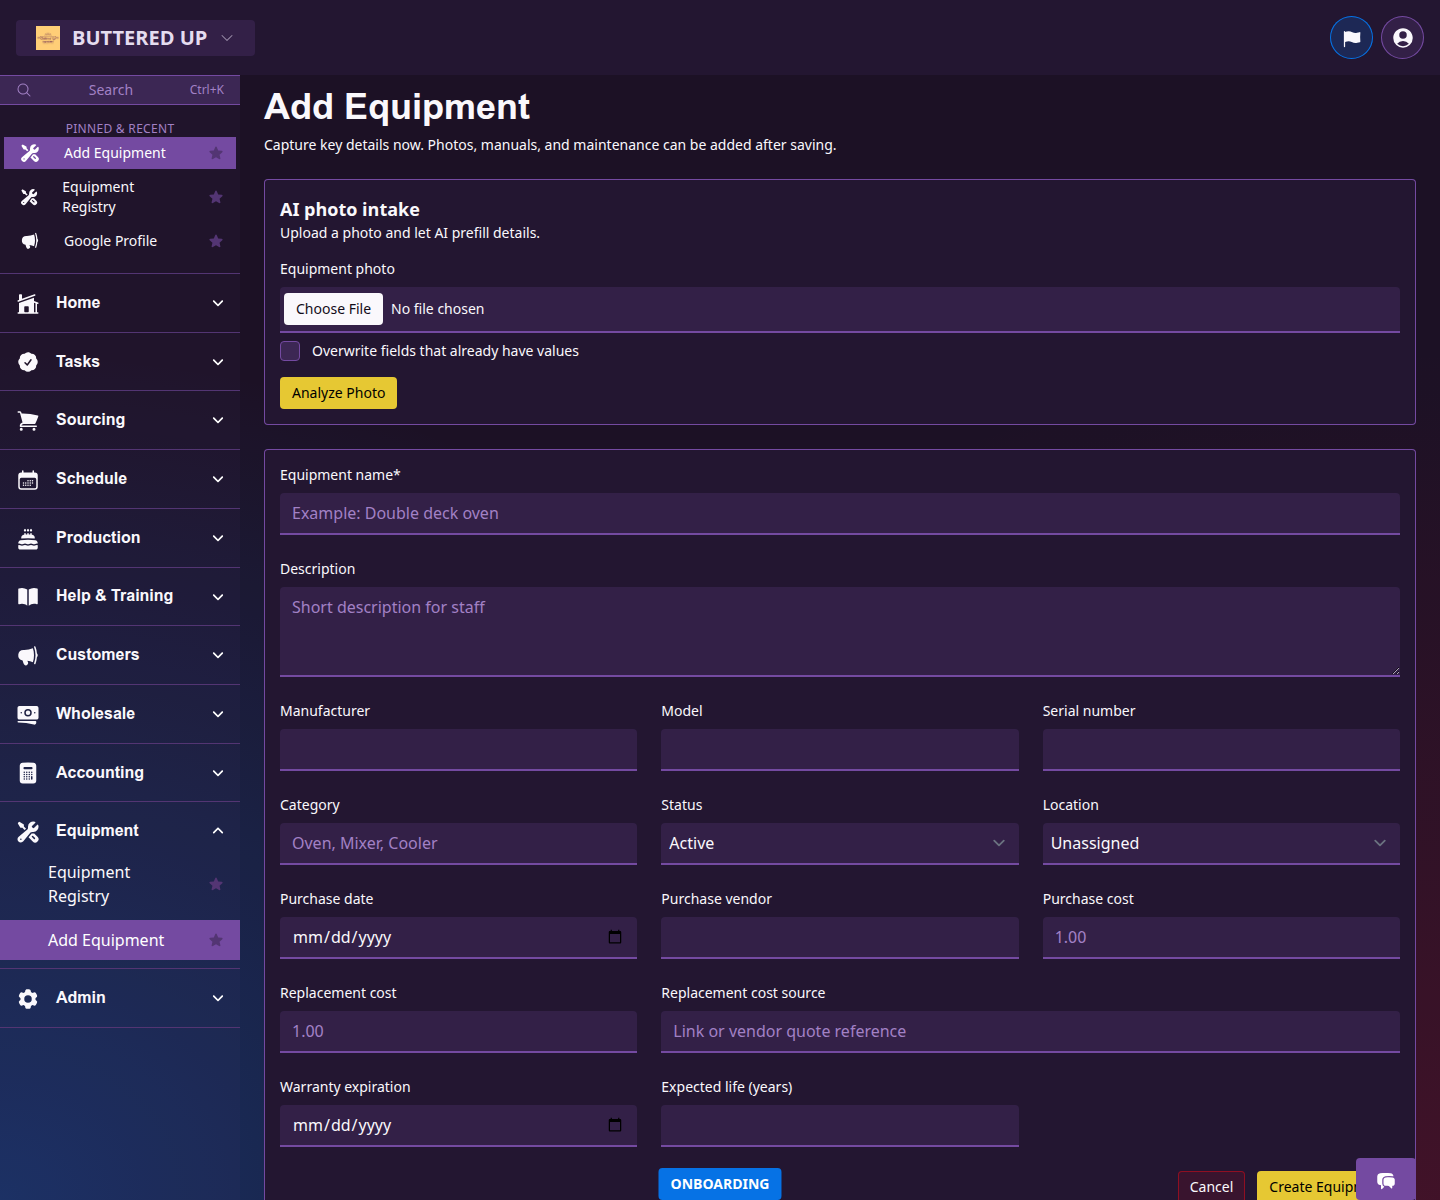Open the Schedule calendar icon
Screen dimensions: 1440x1200
[27, 479]
